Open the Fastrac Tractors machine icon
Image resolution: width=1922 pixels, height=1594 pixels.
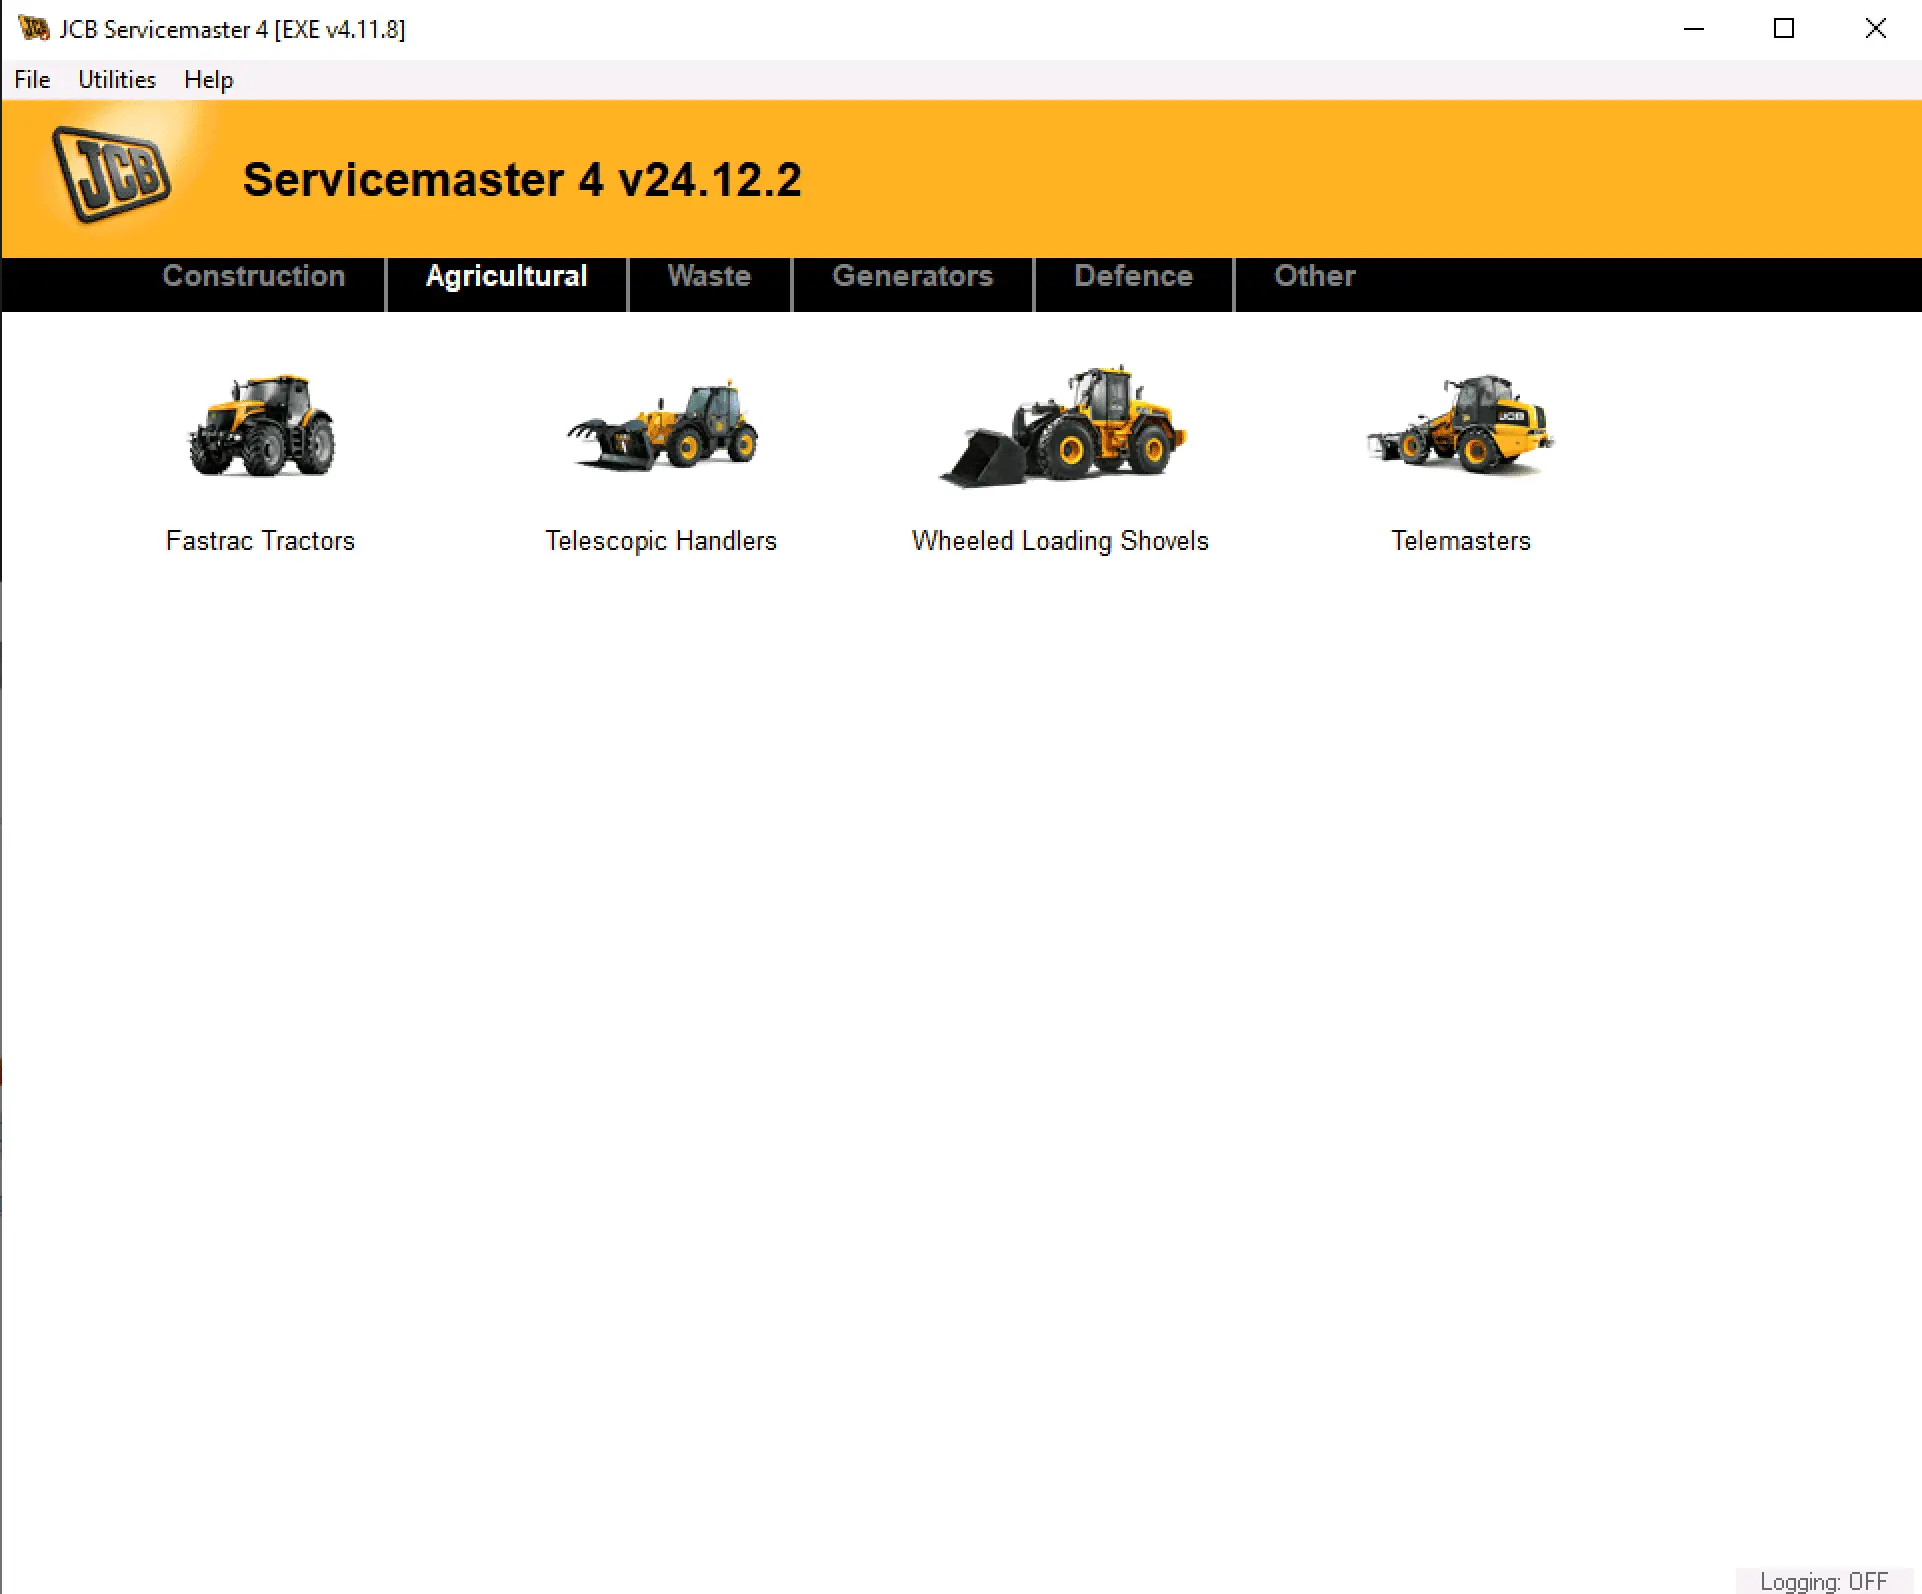click(x=261, y=425)
